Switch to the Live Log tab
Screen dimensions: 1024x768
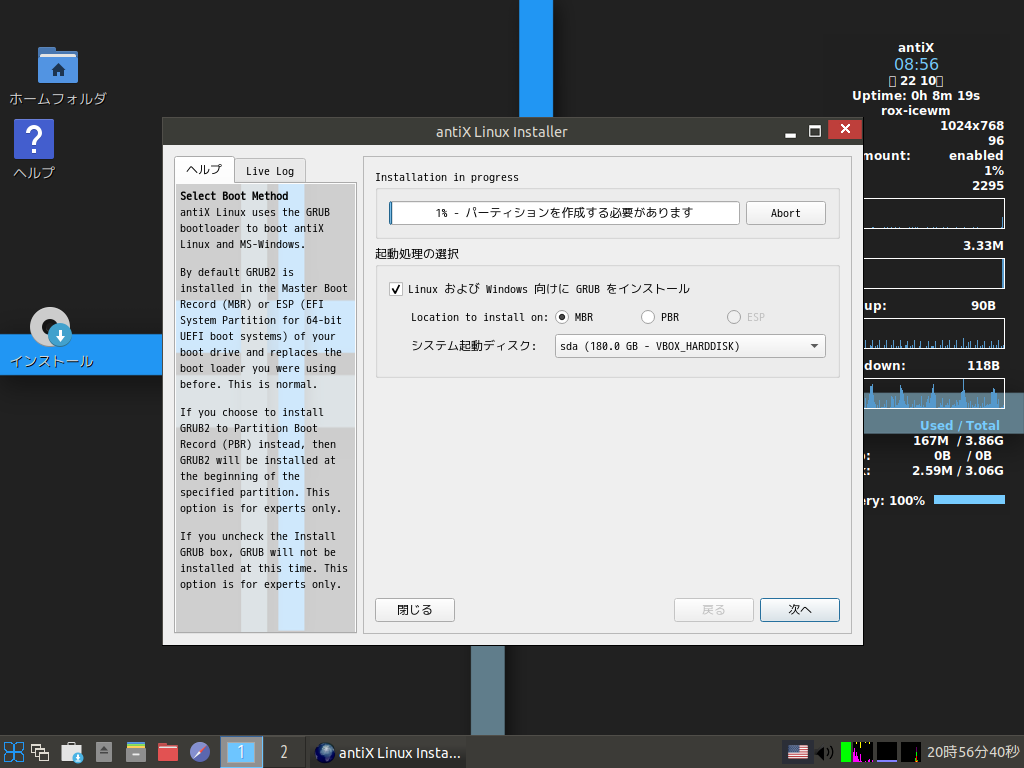coord(270,171)
